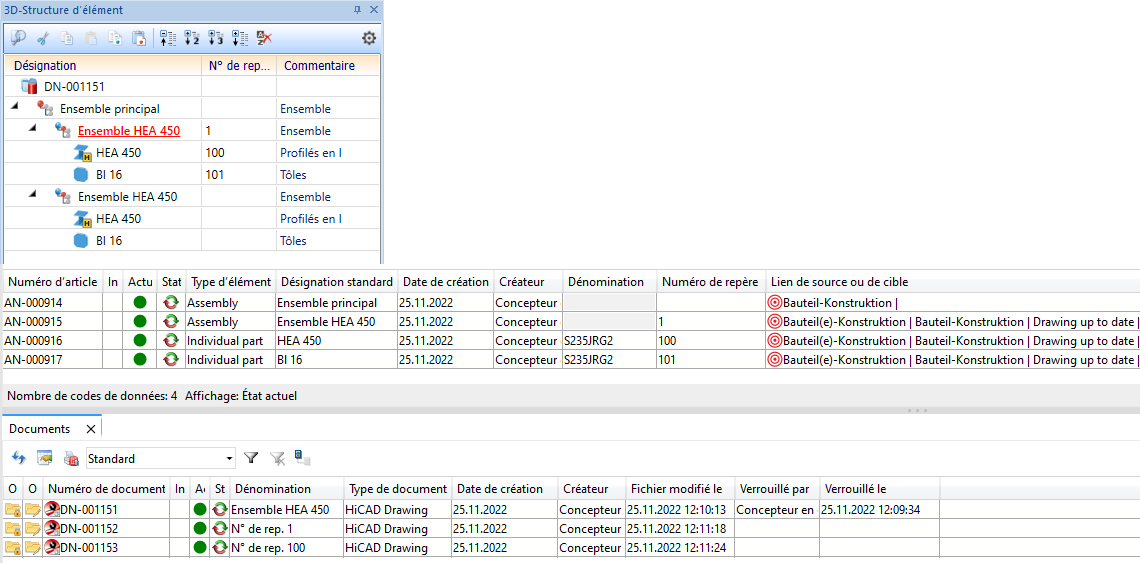Expand all levels of the structure tree
Image resolution: width=1140 pixels, height=563 pixels.
(239, 38)
